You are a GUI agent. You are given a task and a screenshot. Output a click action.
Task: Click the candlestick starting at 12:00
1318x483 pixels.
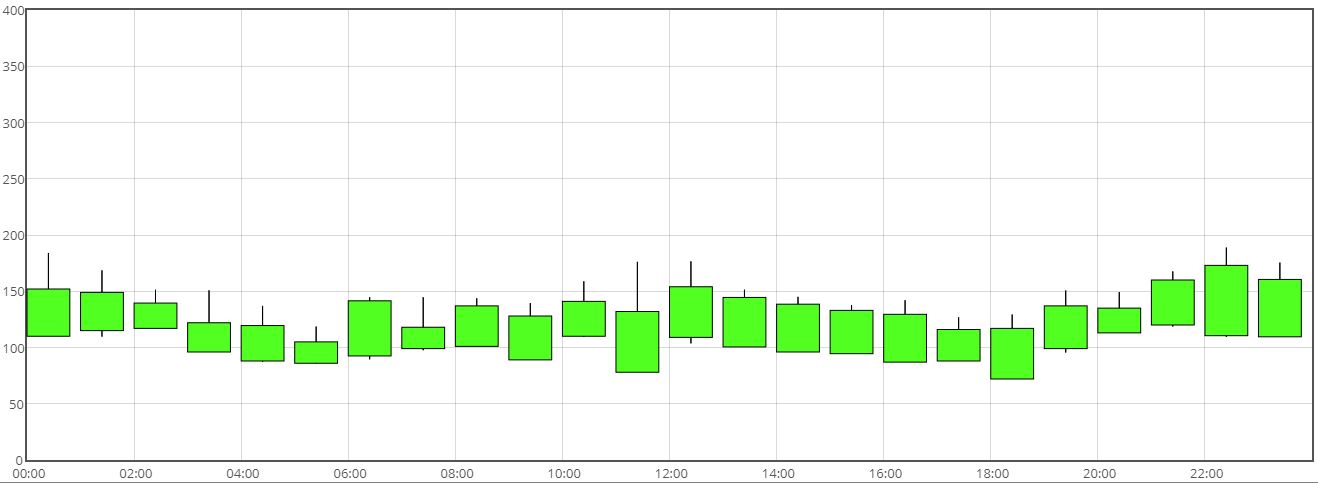(690, 312)
